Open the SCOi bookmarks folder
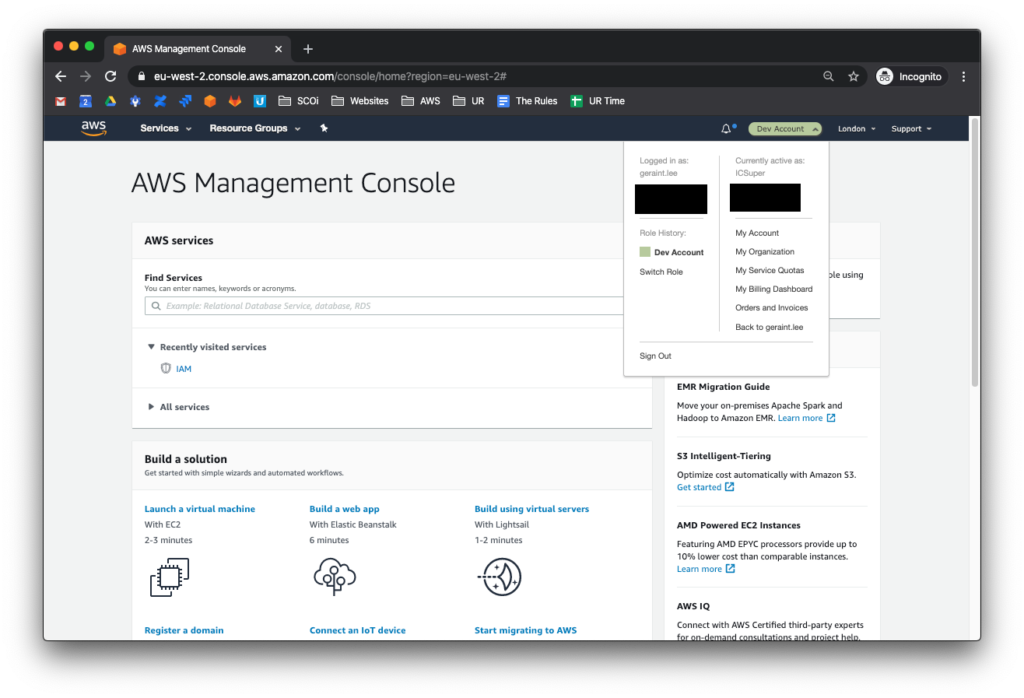This screenshot has width=1024, height=698. [299, 101]
